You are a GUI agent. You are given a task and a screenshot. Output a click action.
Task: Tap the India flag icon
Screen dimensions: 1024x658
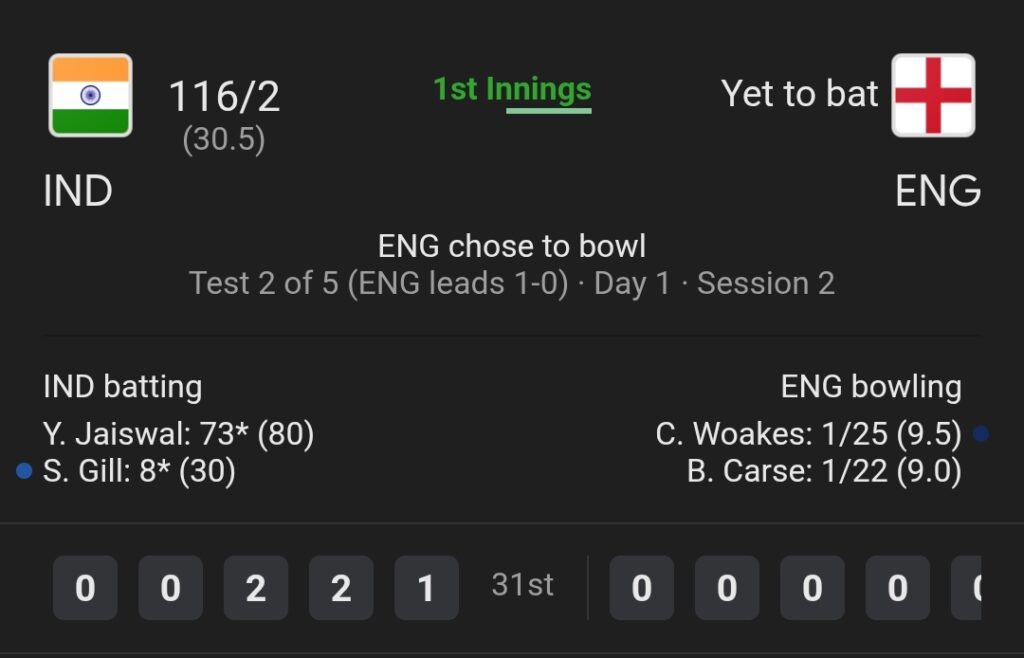[90, 95]
